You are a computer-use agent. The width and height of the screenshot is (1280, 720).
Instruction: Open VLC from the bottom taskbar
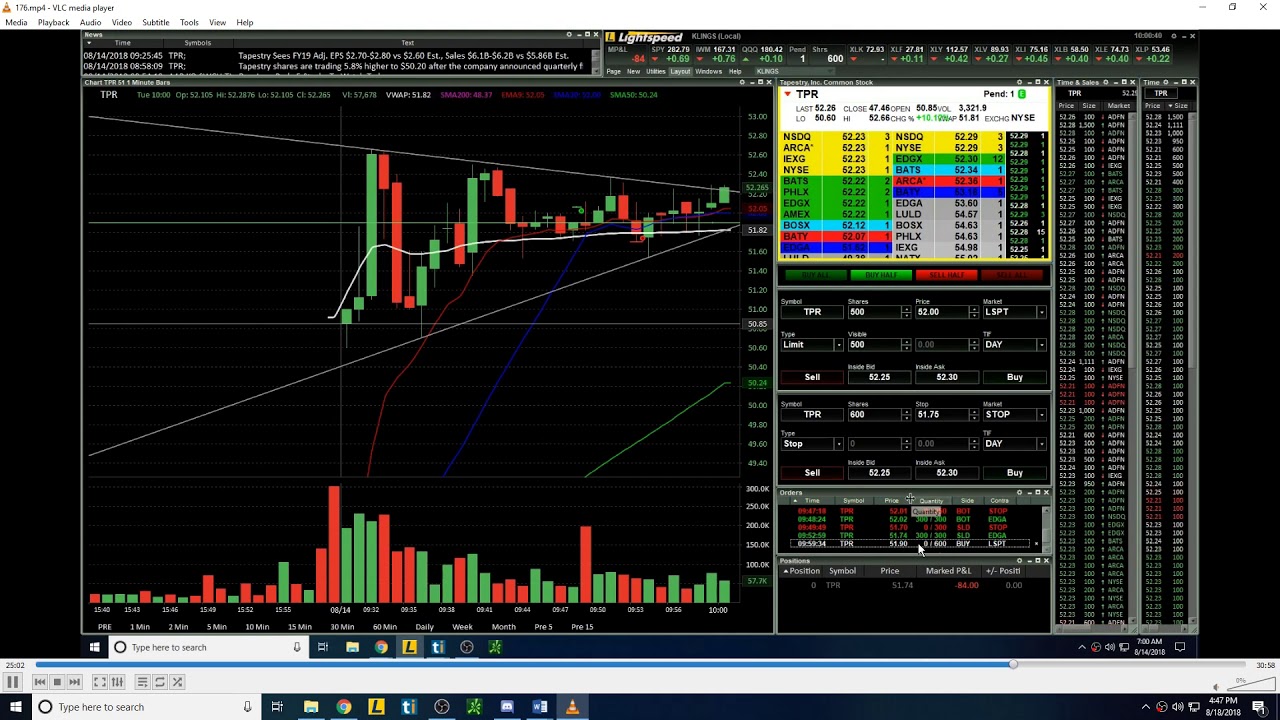(x=572, y=707)
